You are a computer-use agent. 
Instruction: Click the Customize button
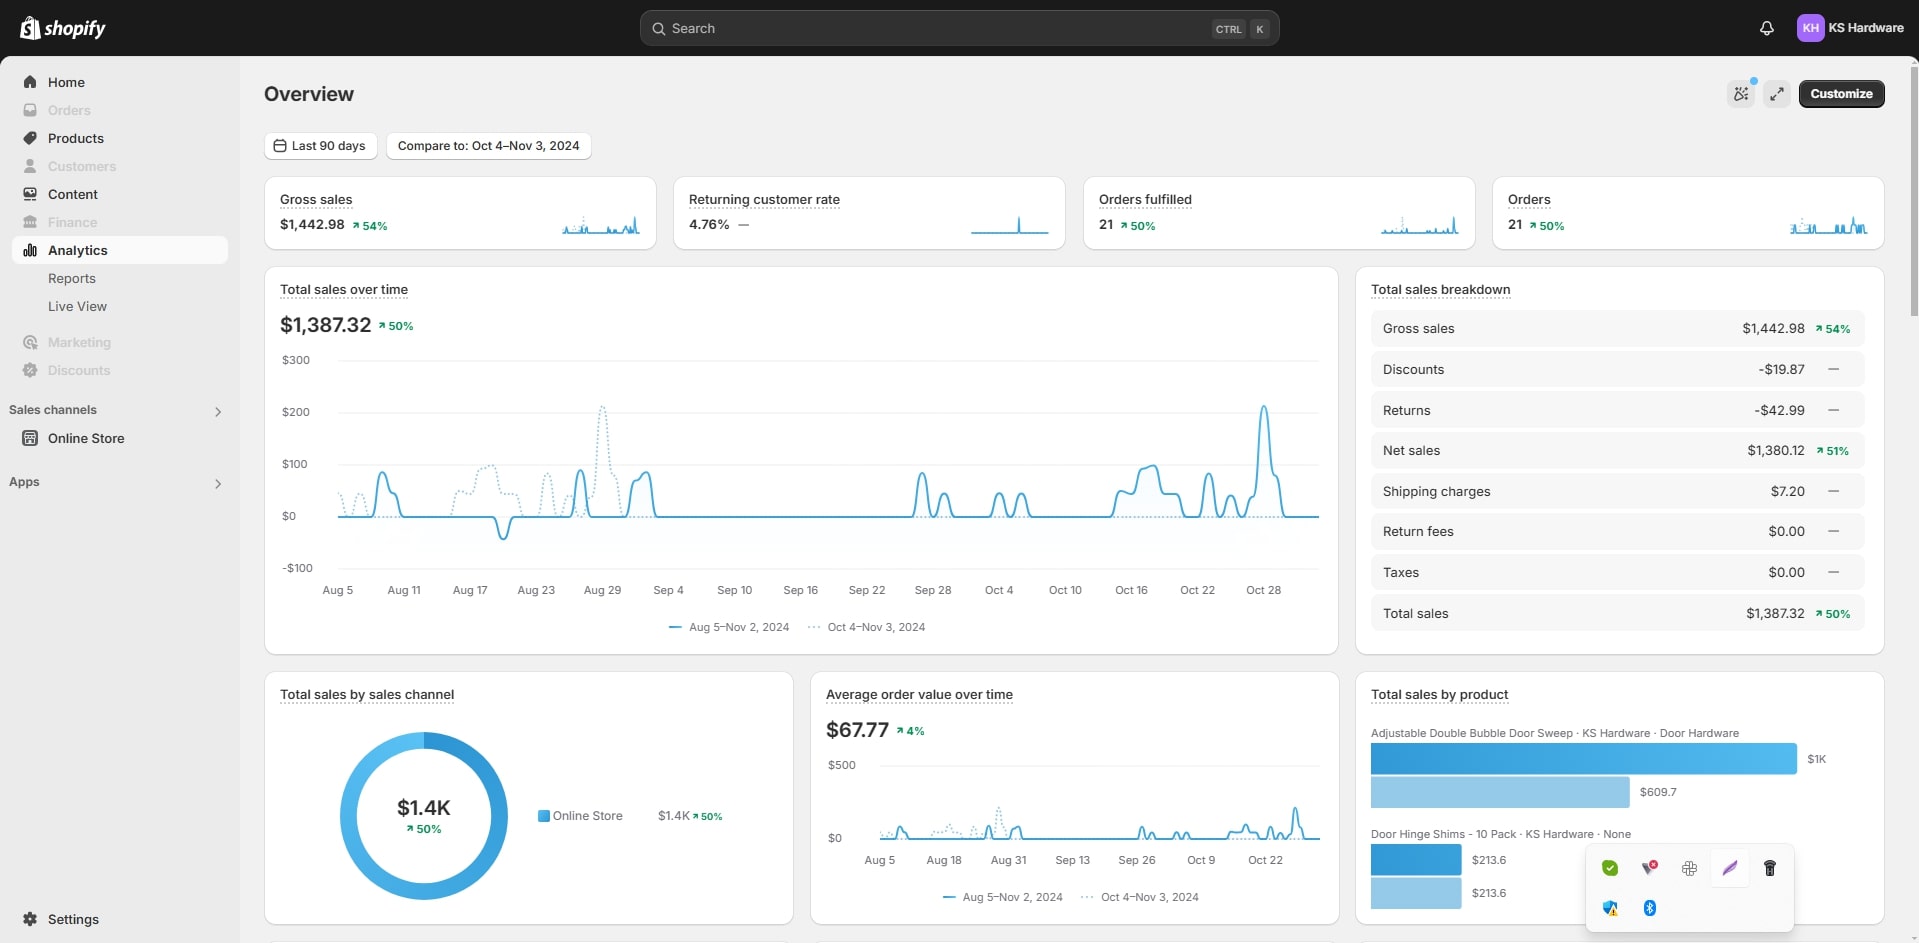[1840, 94]
